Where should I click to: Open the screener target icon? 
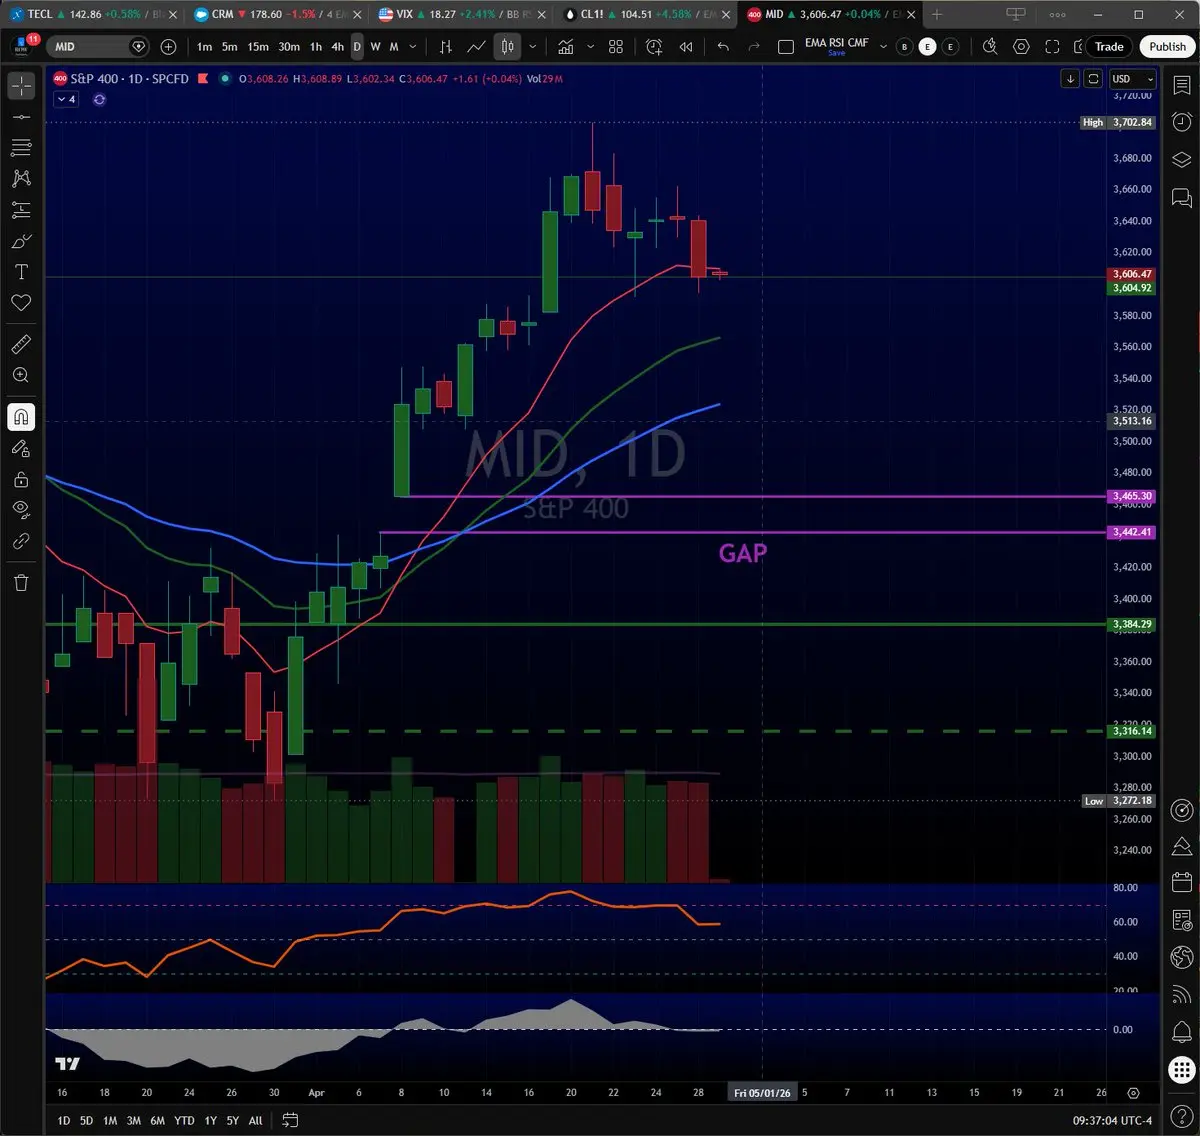coord(1181,809)
